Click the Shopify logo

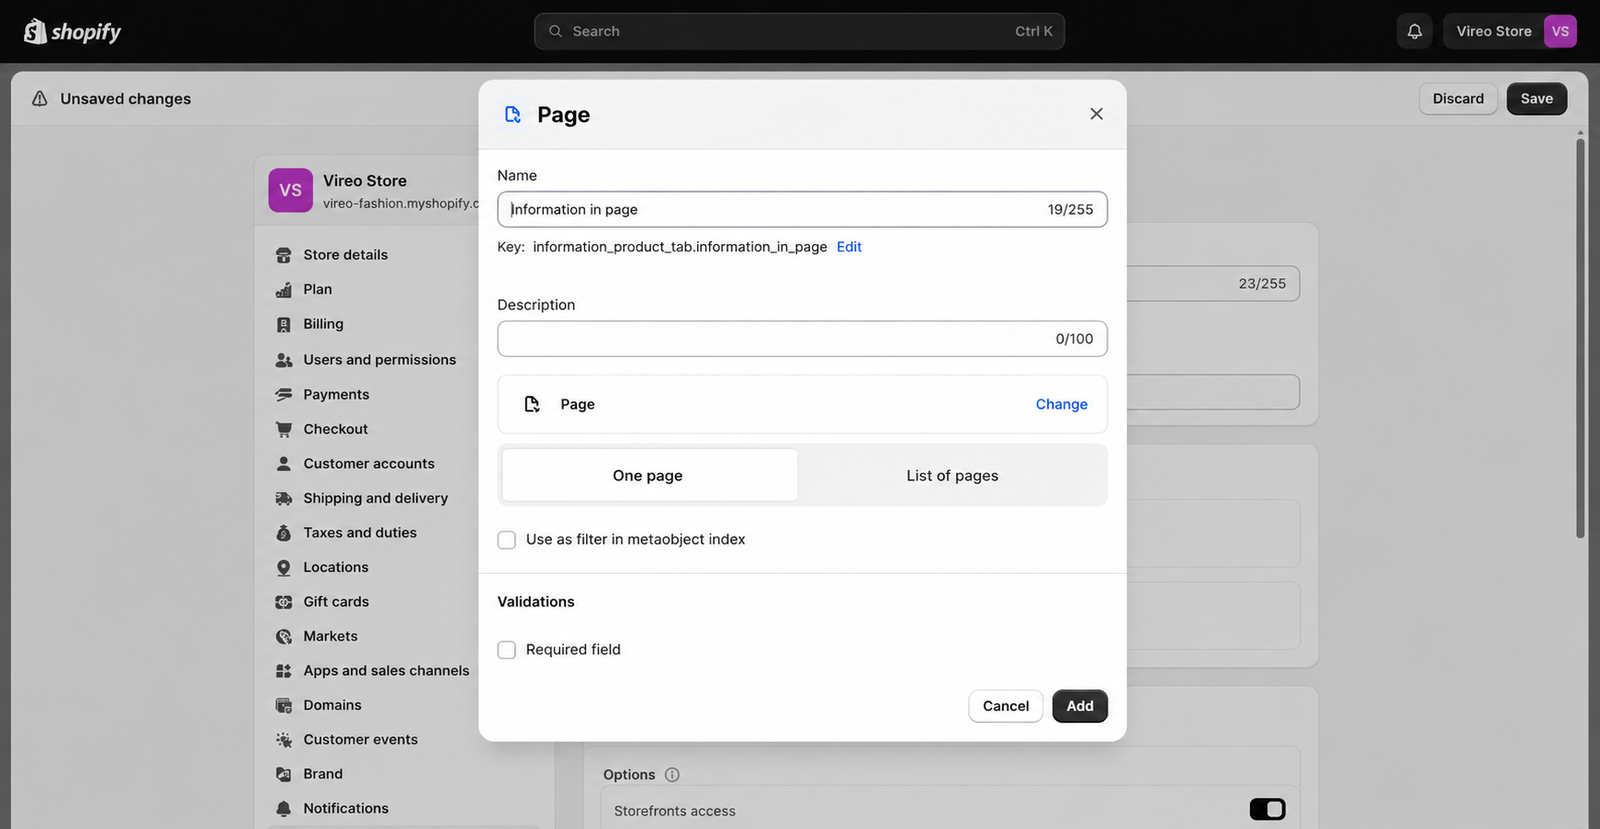72,32
